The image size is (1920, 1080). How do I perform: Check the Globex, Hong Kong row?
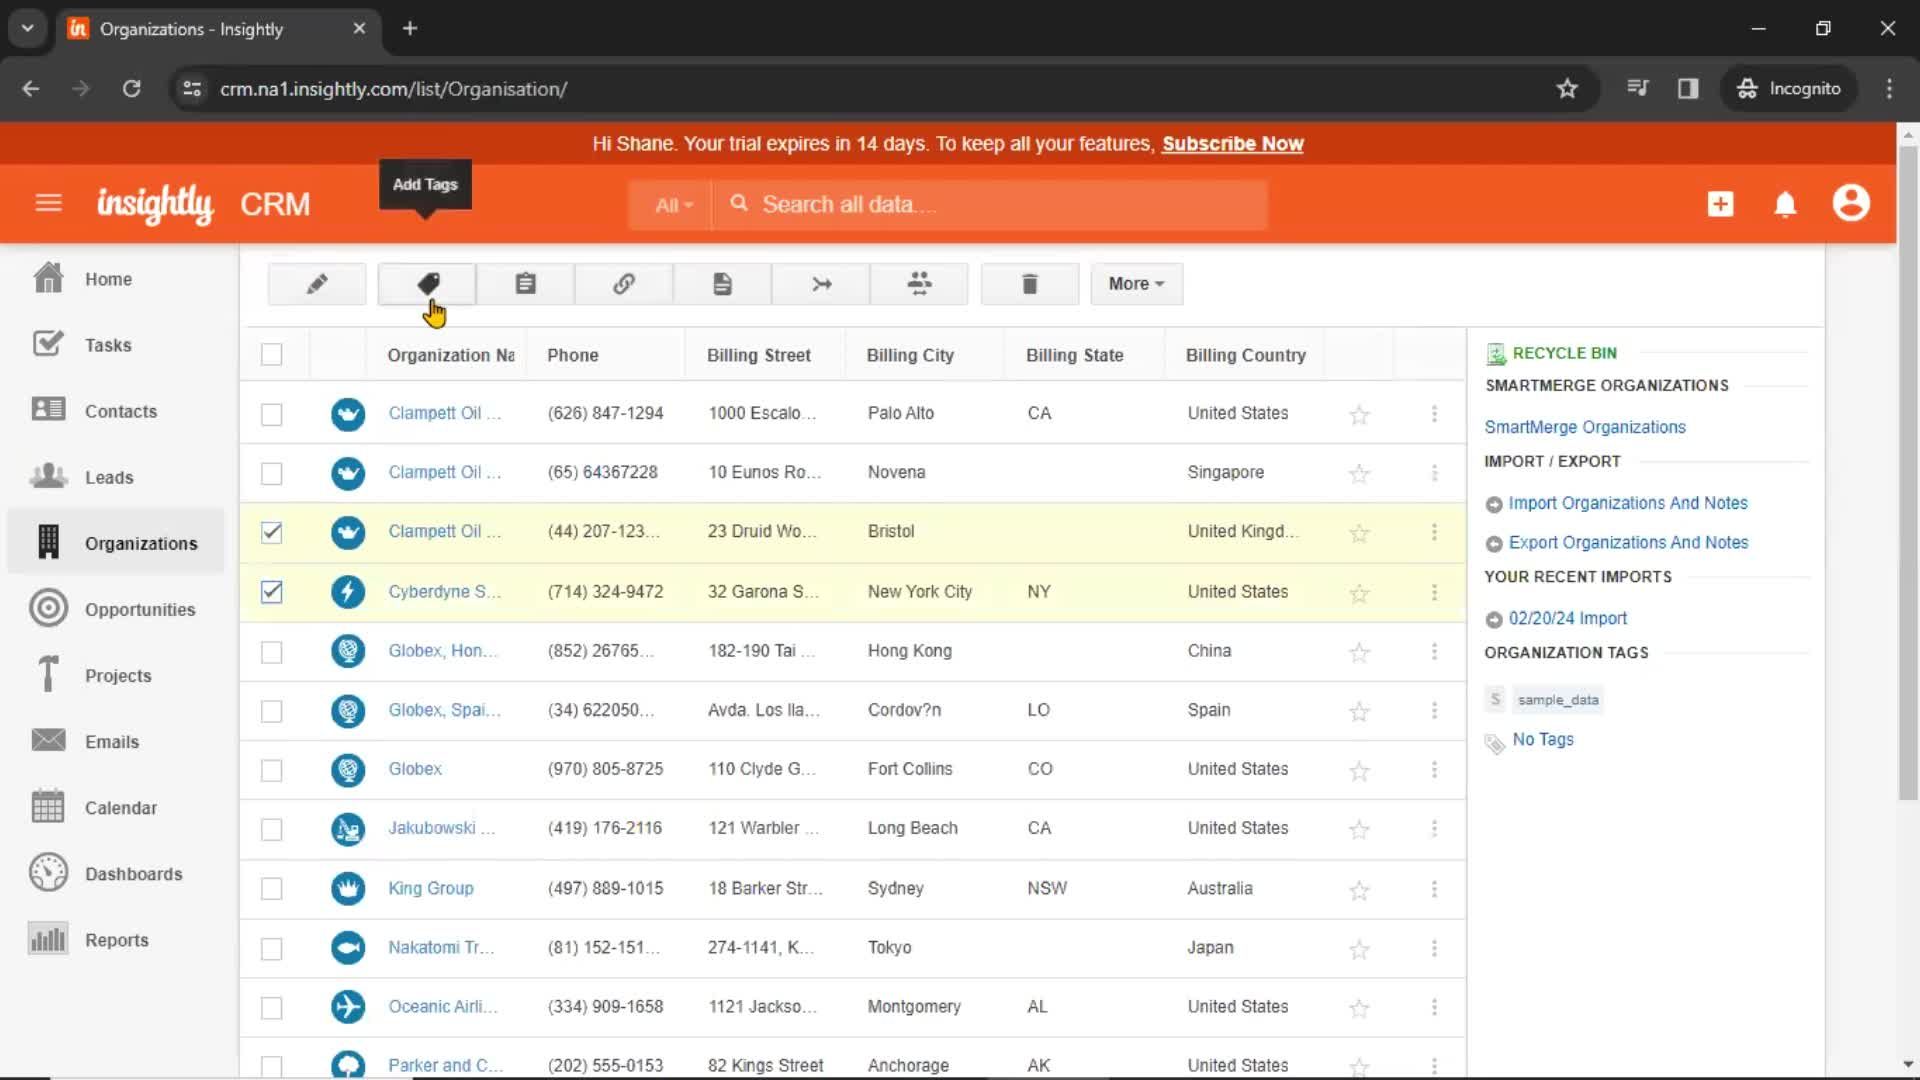pos(271,652)
